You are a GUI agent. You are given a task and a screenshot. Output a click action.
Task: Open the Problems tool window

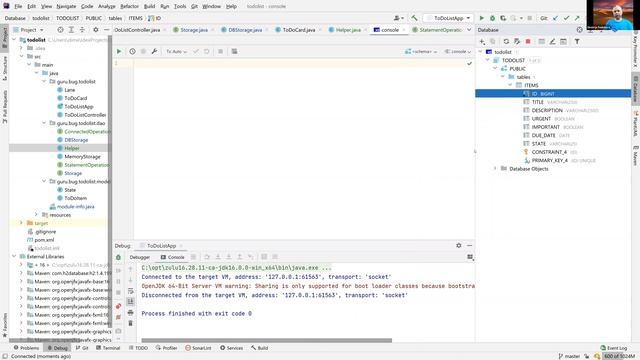tap(27, 348)
